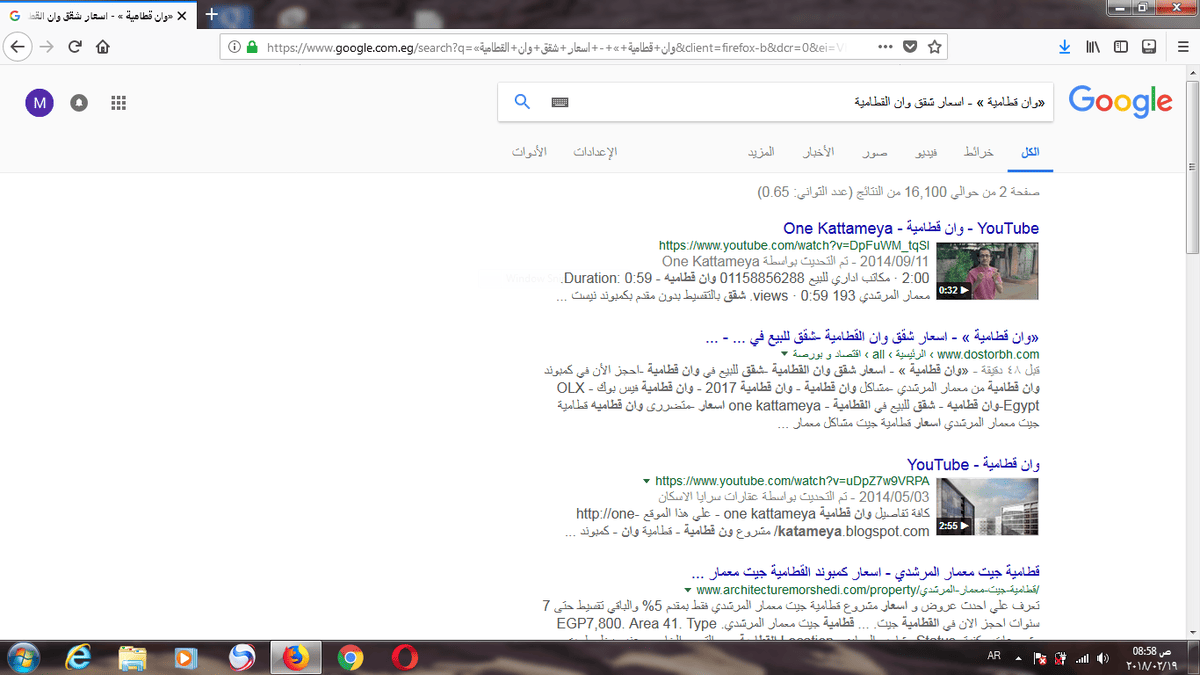Click the power plug tray icon
1200x675 pixels.
pyautogui.click(x=1060, y=659)
